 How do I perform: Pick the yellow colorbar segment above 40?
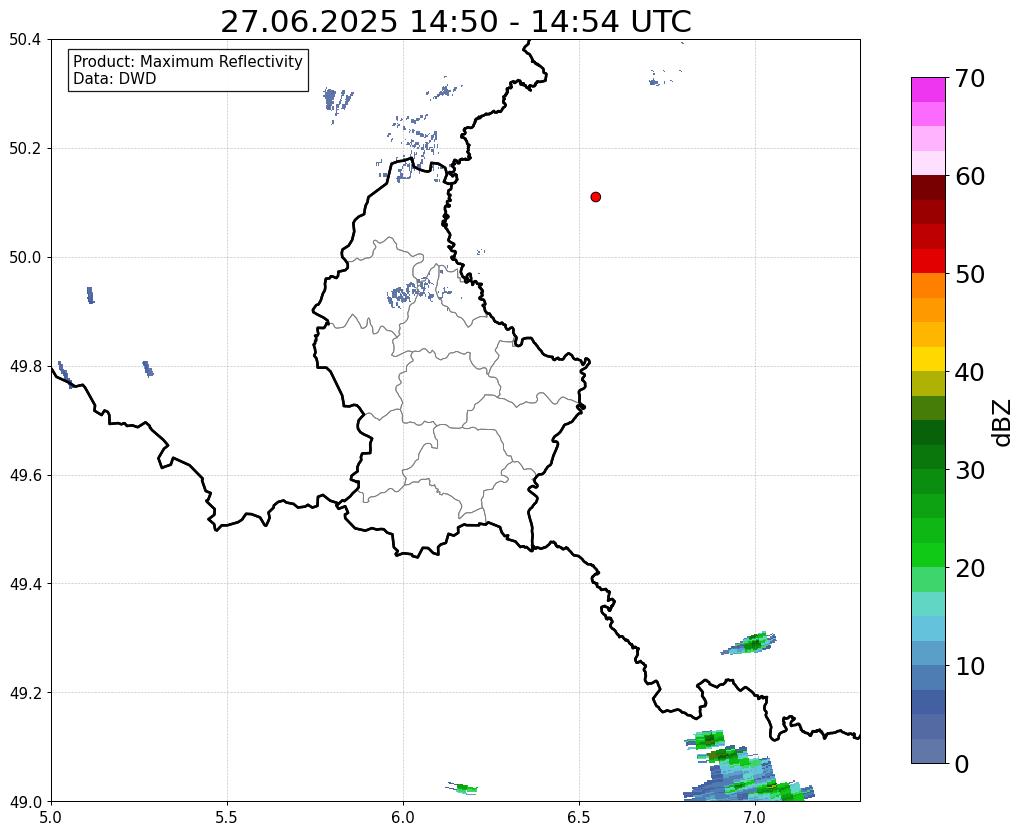(x=928, y=359)
